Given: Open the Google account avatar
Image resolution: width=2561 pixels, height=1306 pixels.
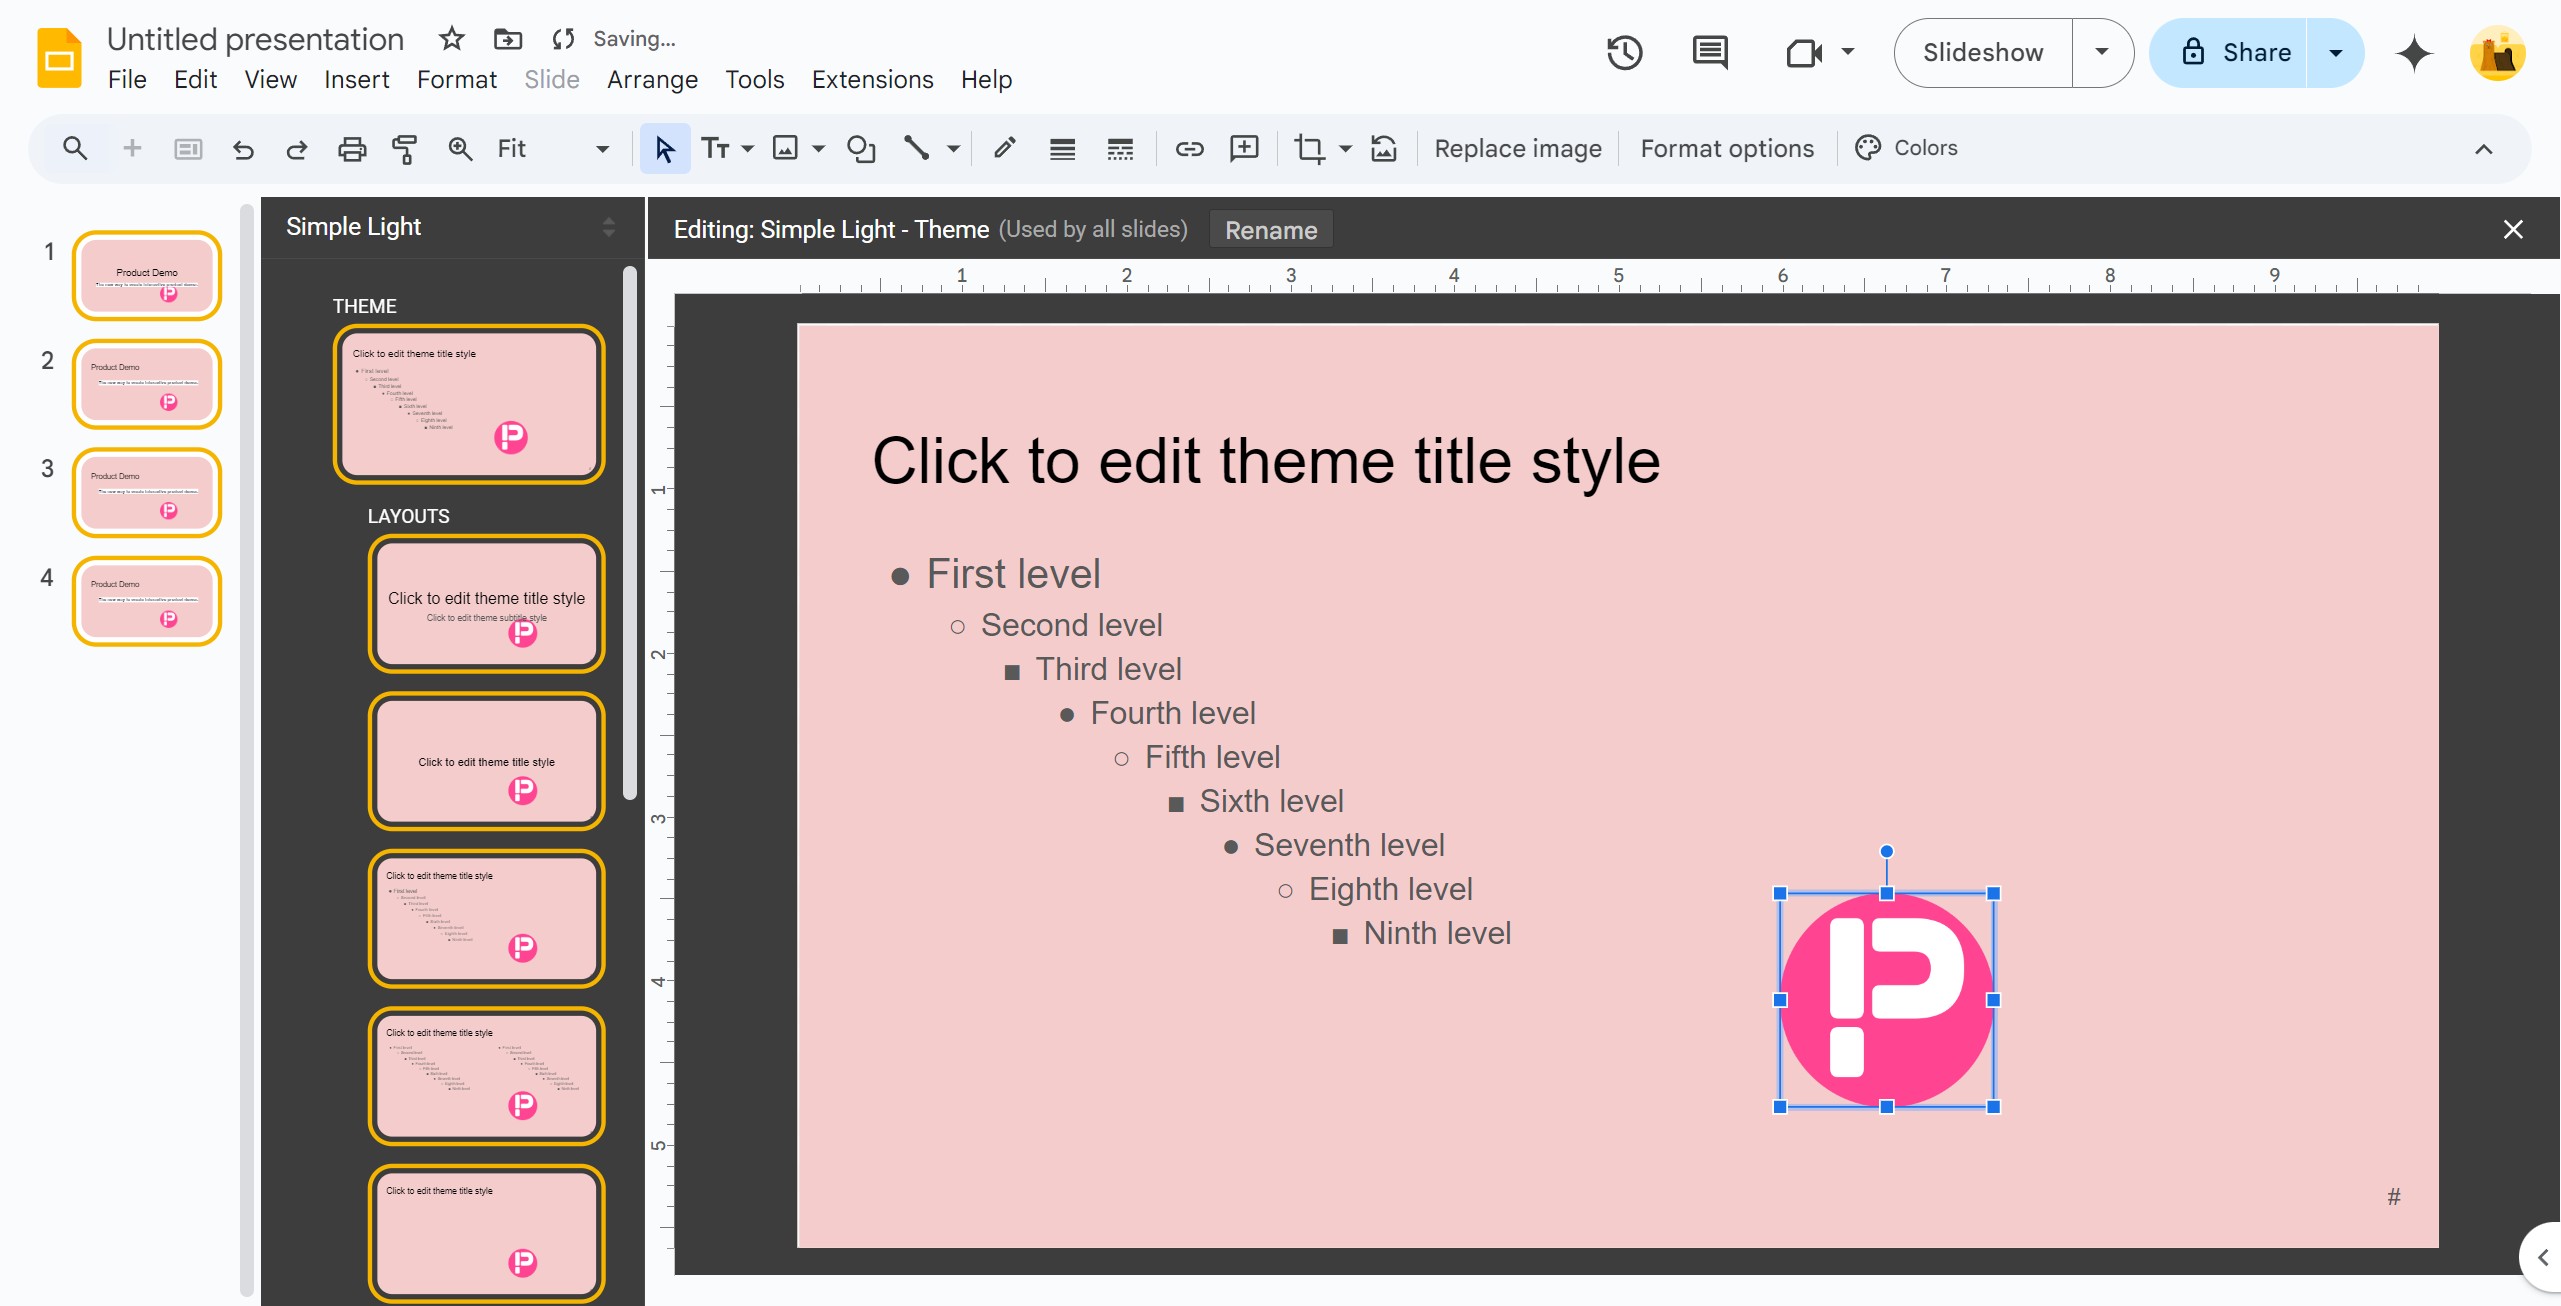Looking at the screenshot, I should point(2497,53).
